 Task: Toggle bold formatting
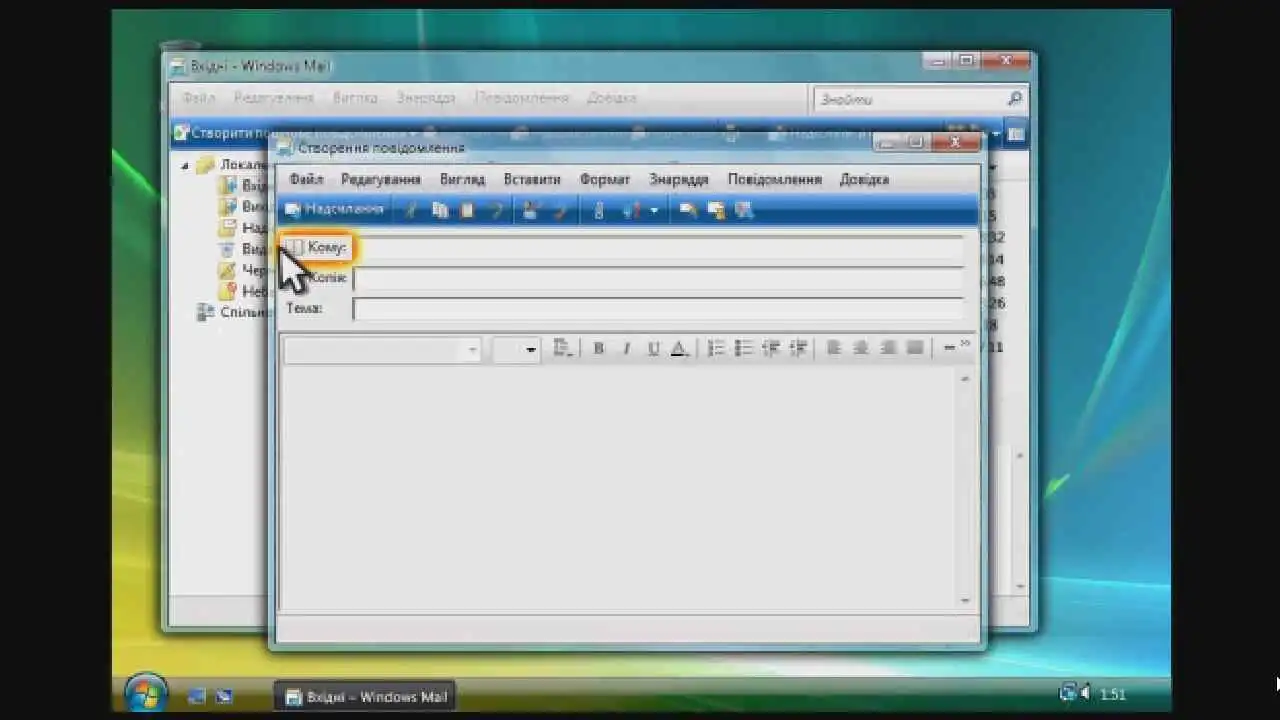click(x=599, y=348)
